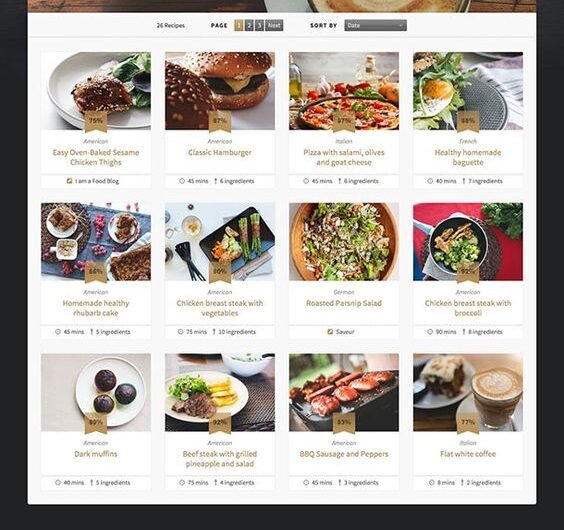Open Healthy homemade baguette recipe title
This screenshot has height=530, width=564.
(x=468, y=157)
